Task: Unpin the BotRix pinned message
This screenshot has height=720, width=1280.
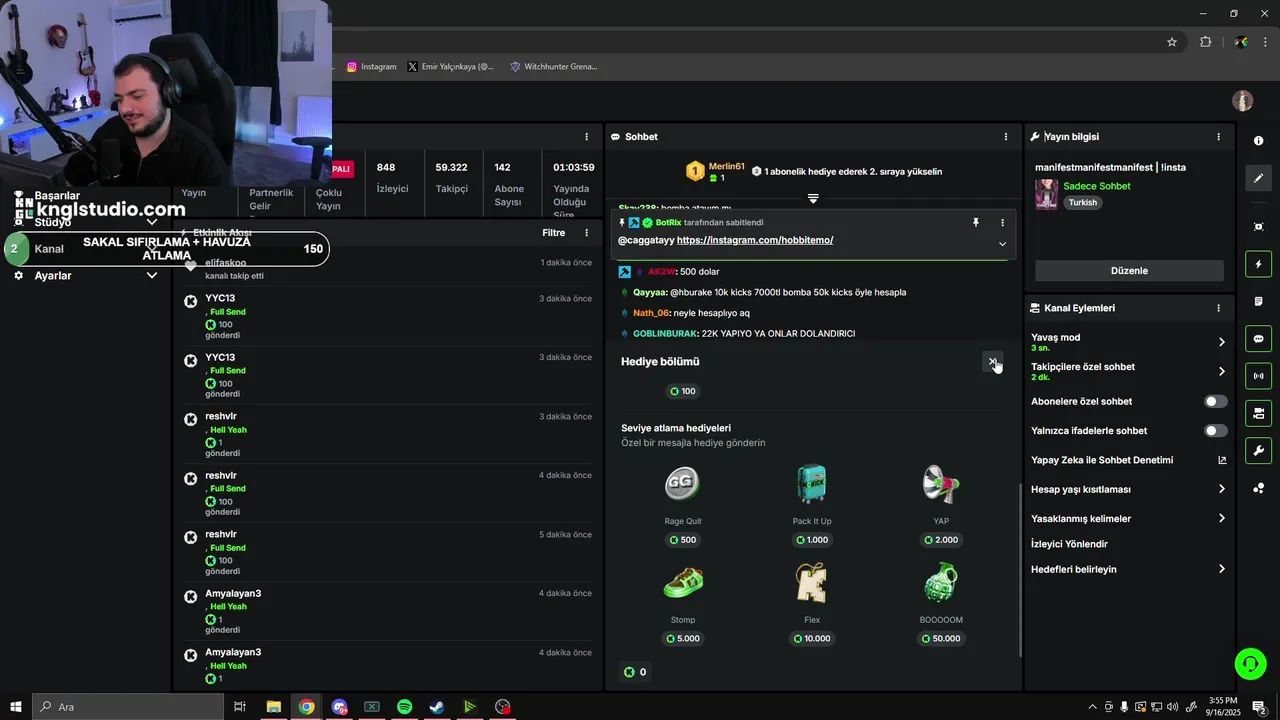Action: [976, 223]
